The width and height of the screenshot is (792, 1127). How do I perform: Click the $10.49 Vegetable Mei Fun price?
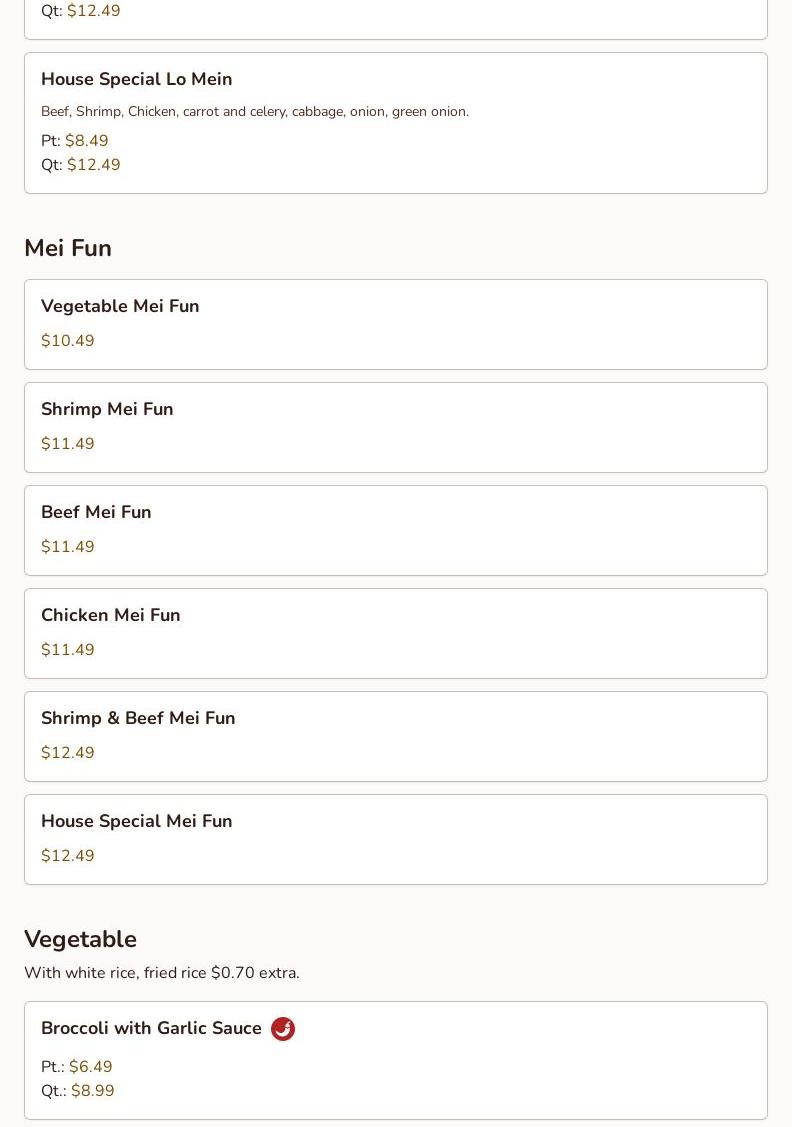pyautogui.click(x=68, y=341)
